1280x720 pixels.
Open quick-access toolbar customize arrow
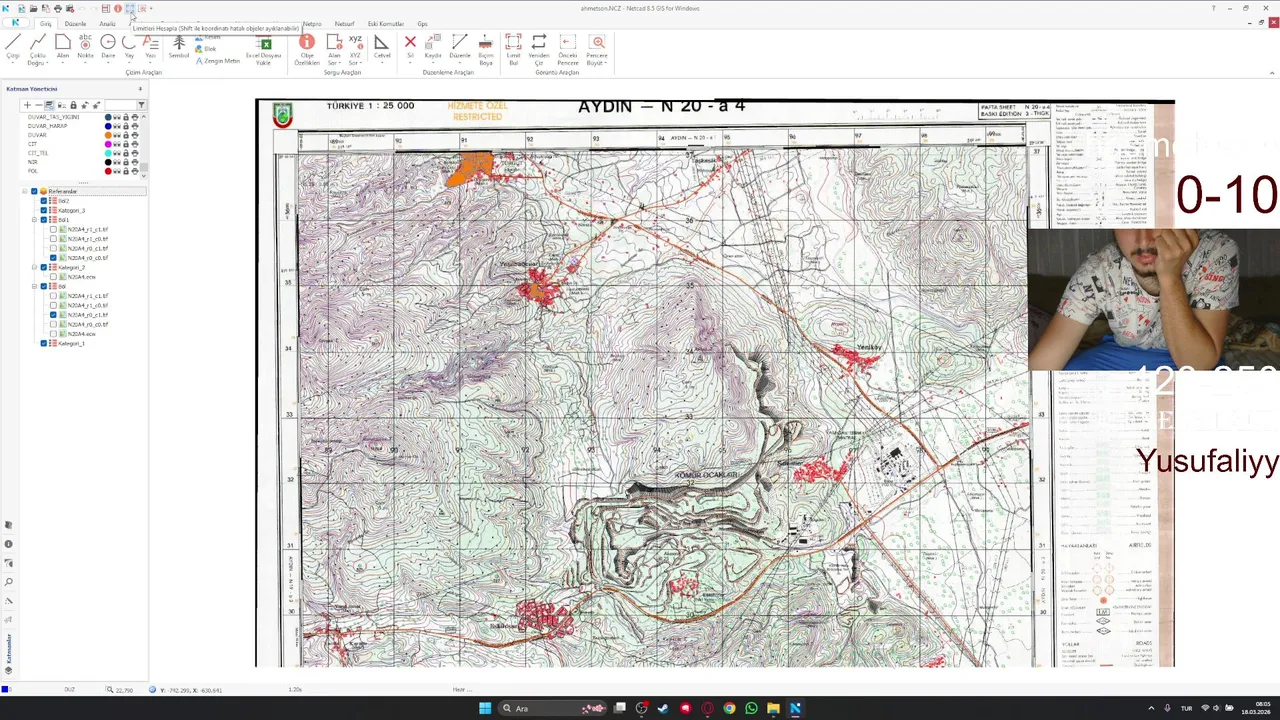151,9
